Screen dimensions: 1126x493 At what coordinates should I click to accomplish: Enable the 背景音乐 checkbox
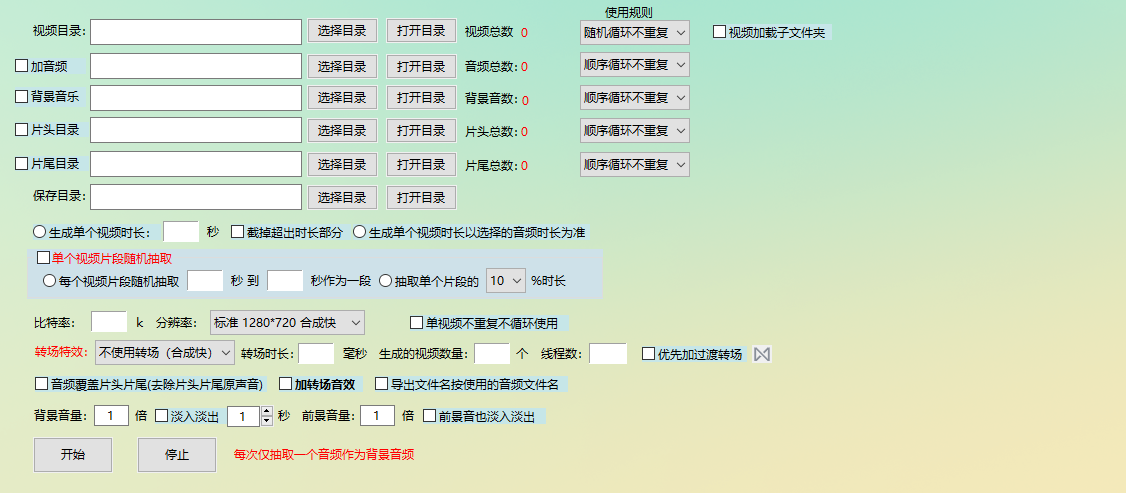coord(22,95)
